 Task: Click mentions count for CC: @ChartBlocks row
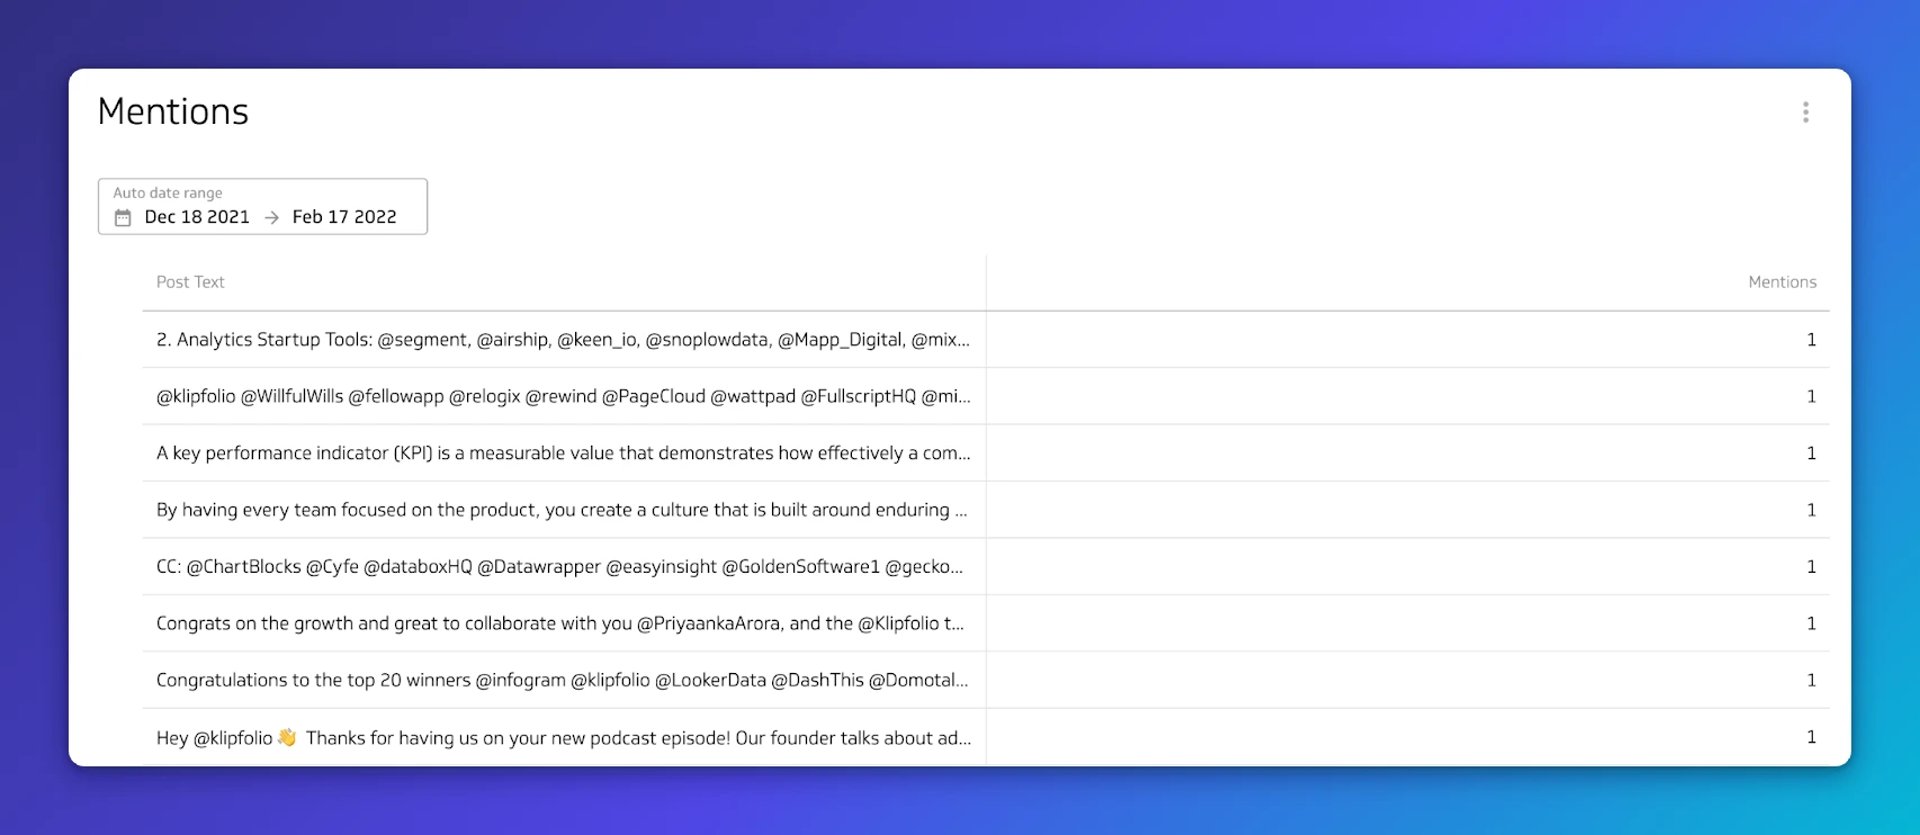pyautogui.click(x=1811, y=567)
